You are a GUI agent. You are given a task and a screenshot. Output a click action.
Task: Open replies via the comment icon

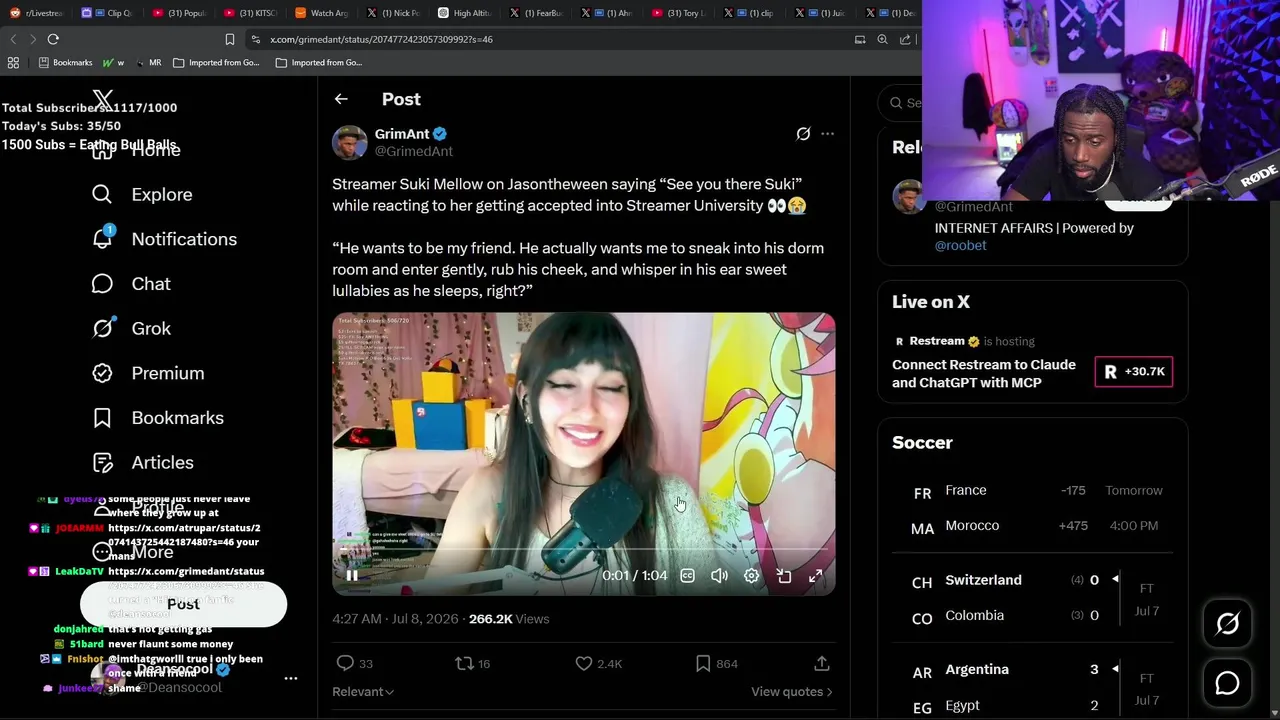(x=345, y=663)
